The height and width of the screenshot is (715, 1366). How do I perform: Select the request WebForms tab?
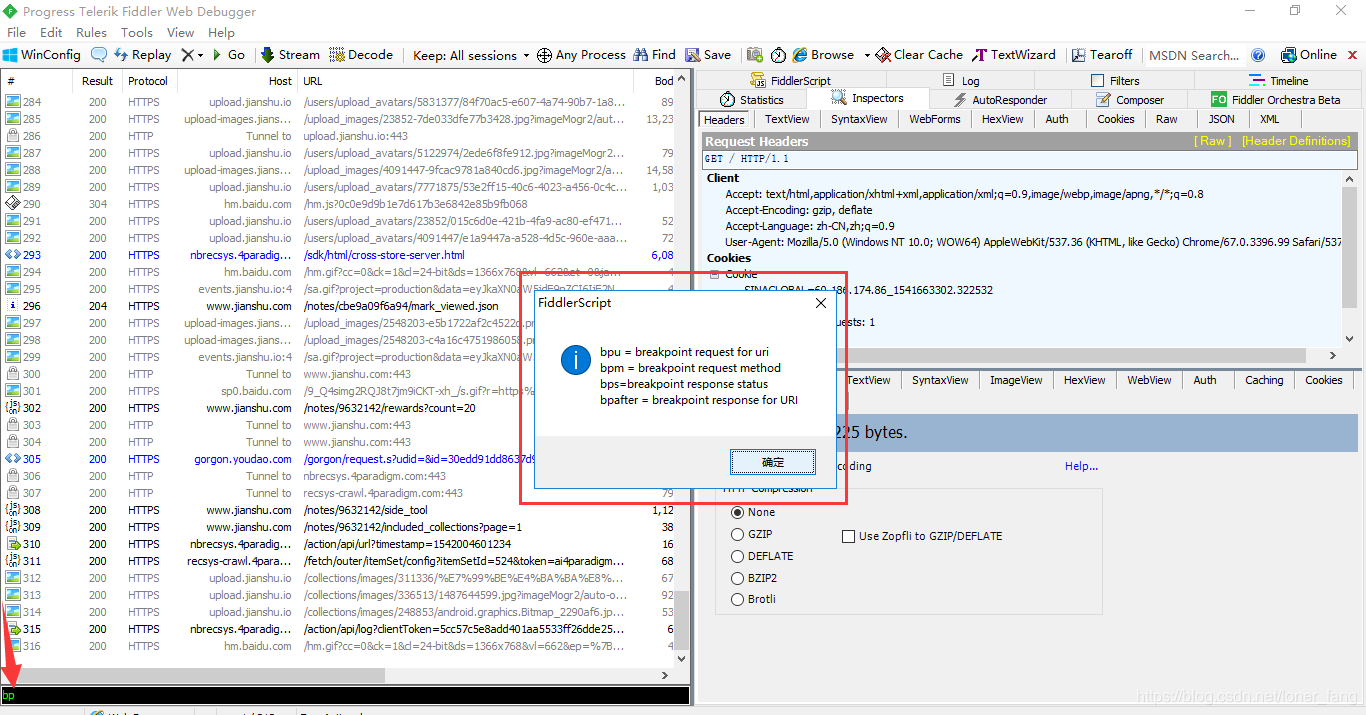pos(935,119)
